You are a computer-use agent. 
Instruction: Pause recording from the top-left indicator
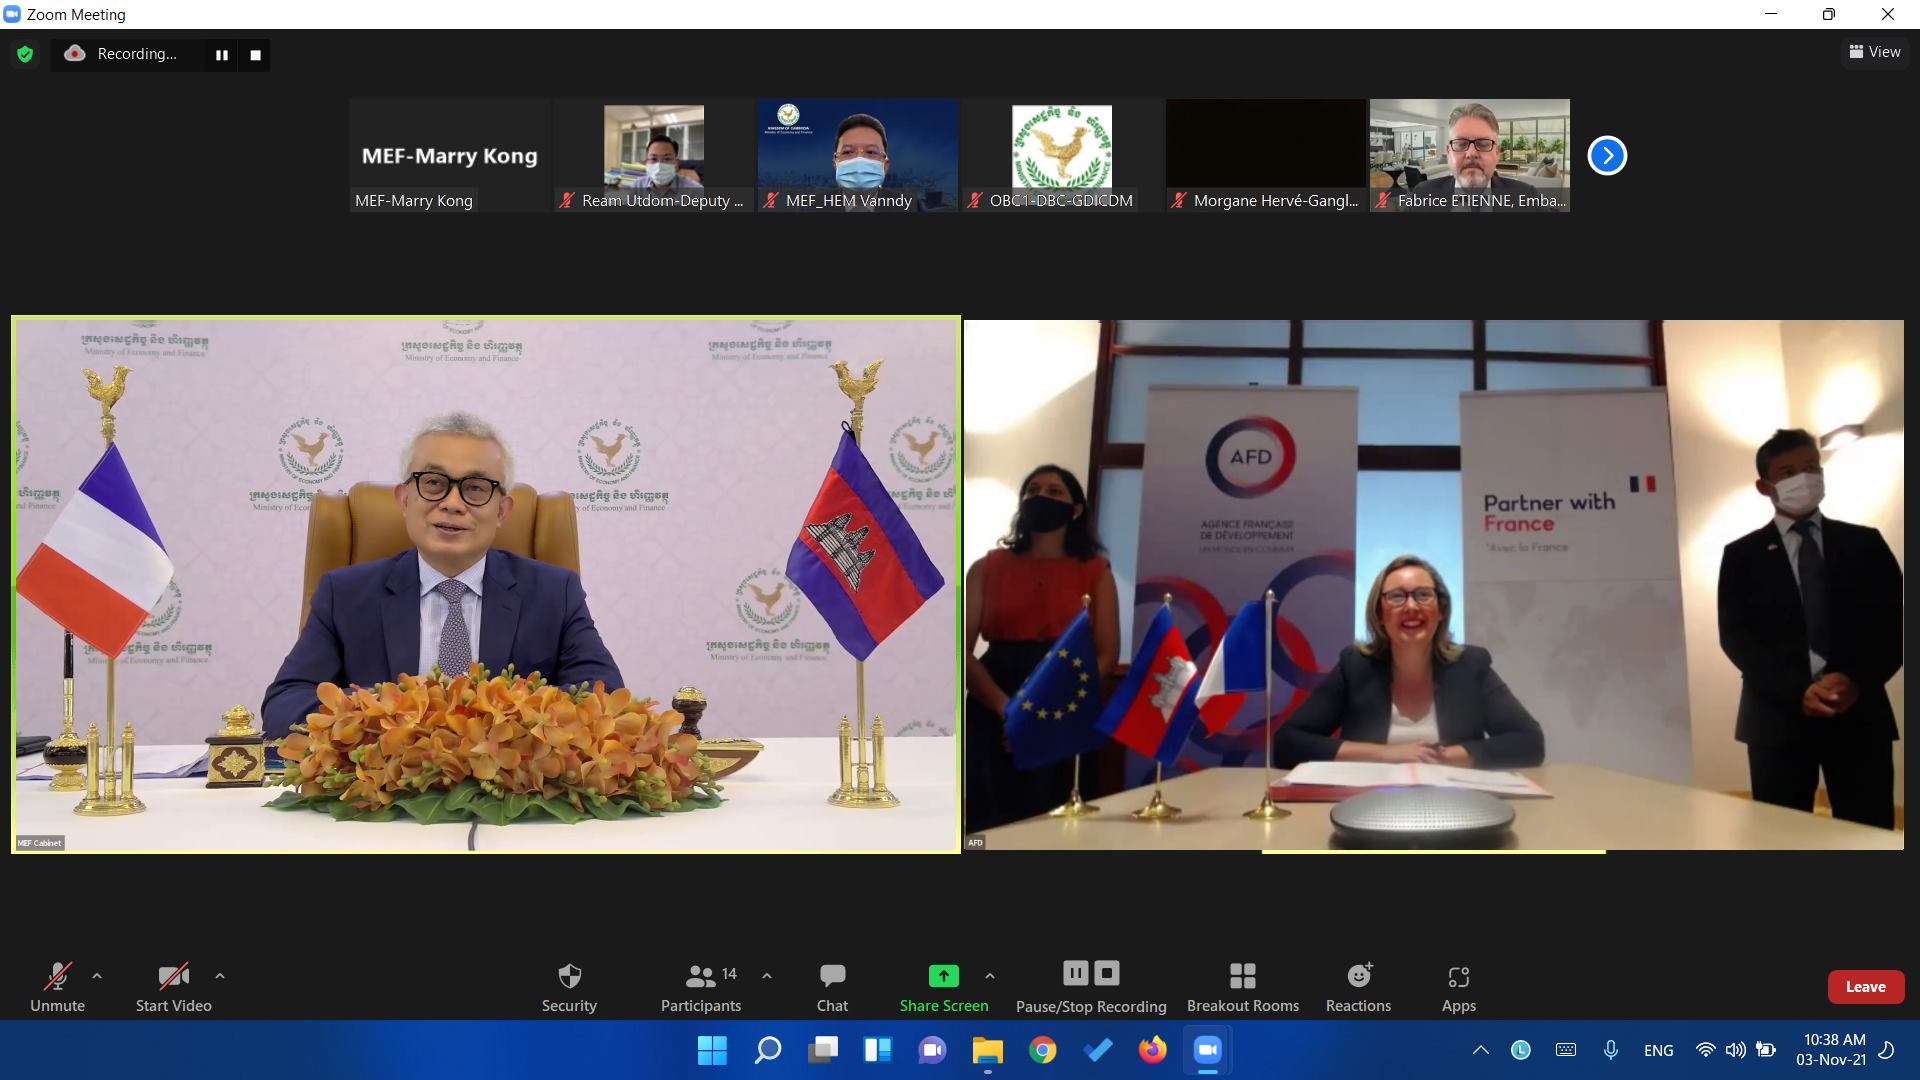point(222,55)
